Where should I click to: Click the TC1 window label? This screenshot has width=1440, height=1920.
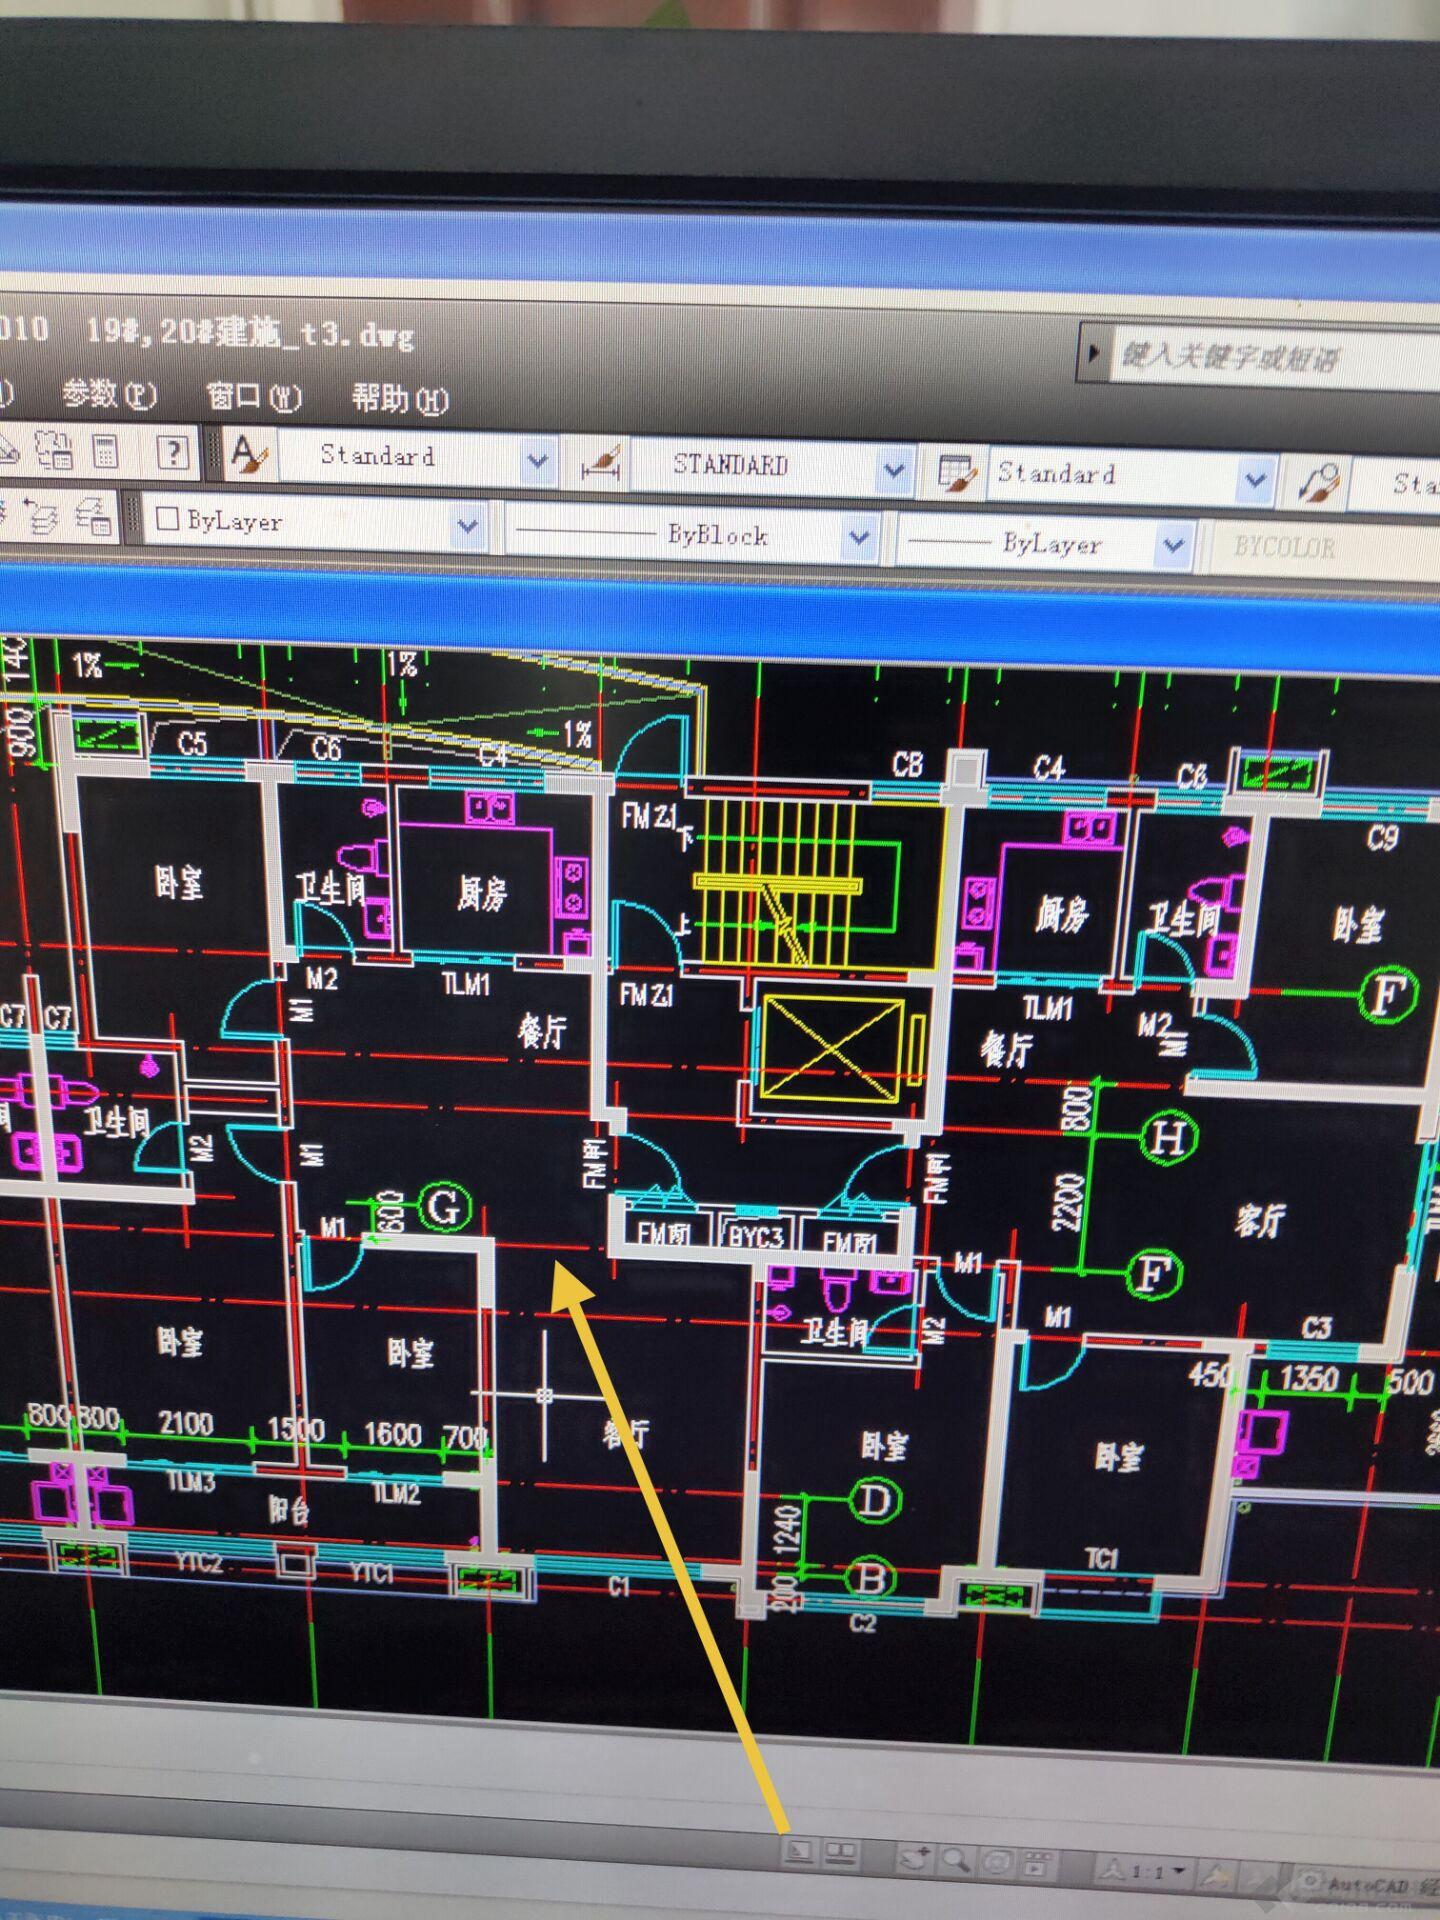(x=1102, y=1559)
